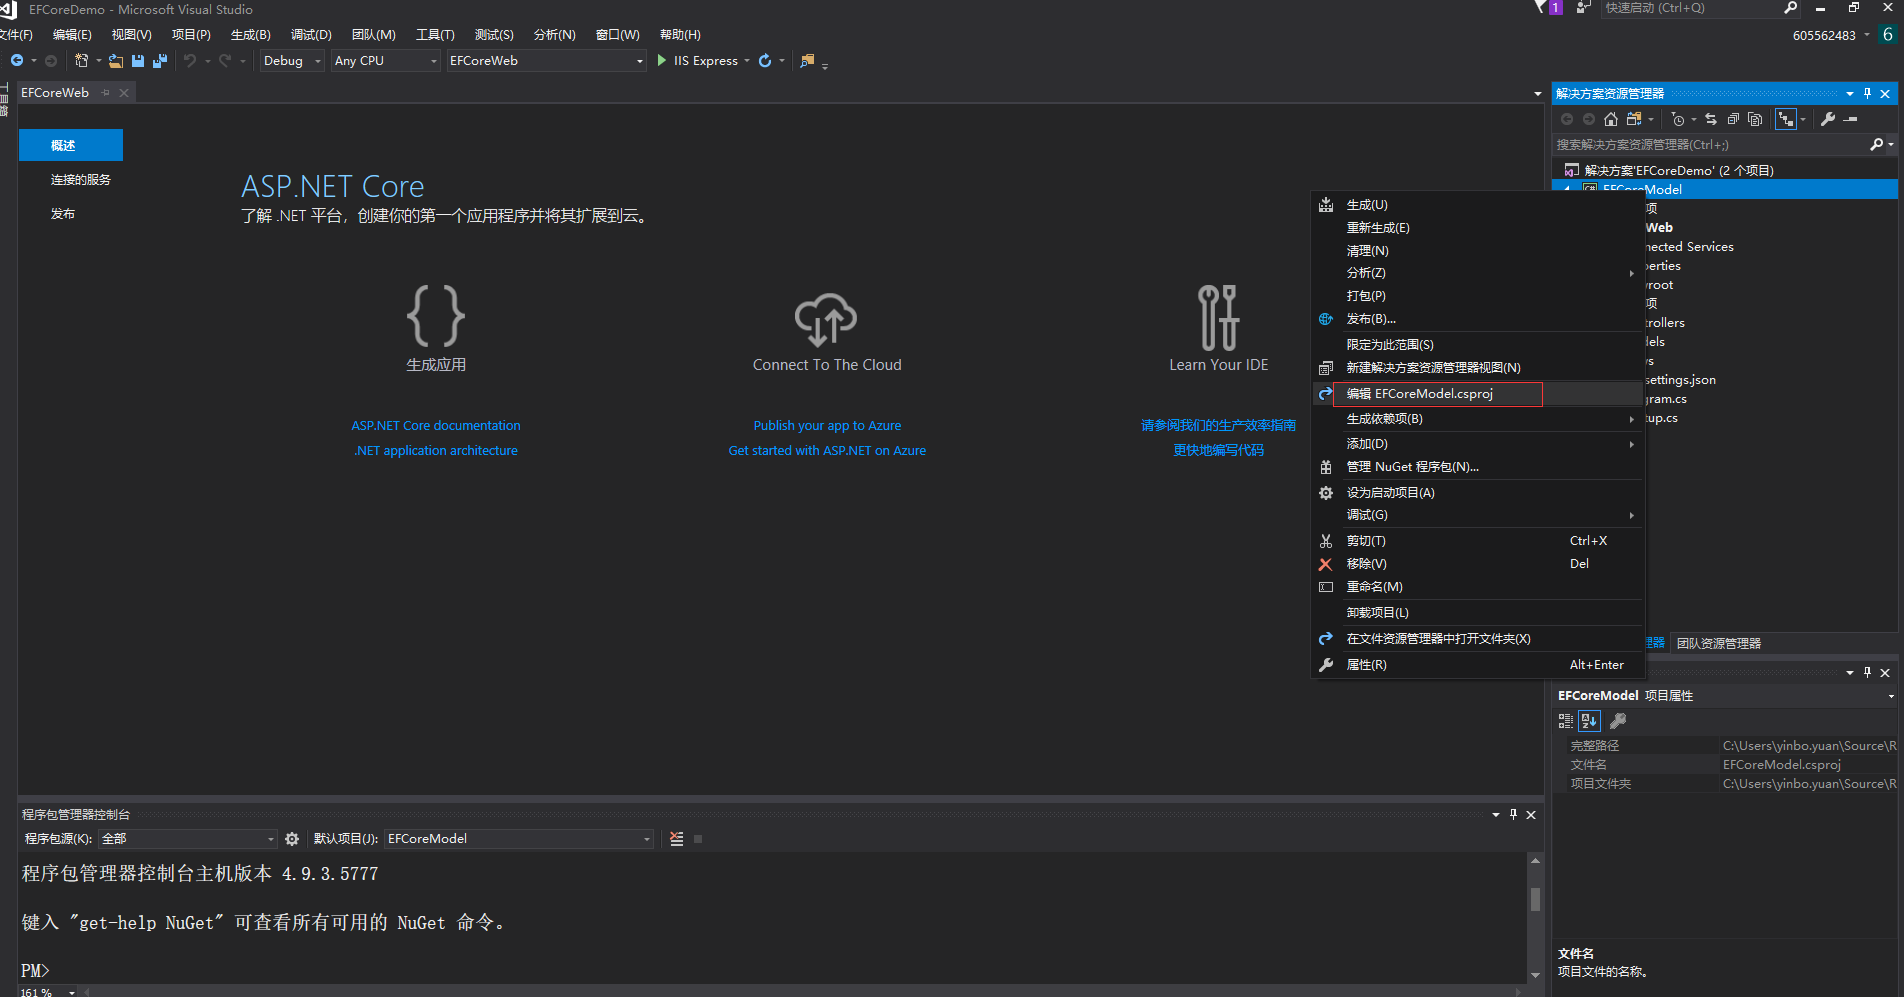Open the IIS Express launch options dropdown arrow
Image resolution: width=1904 pixels, height=997 pixels.
coord(747,61)
